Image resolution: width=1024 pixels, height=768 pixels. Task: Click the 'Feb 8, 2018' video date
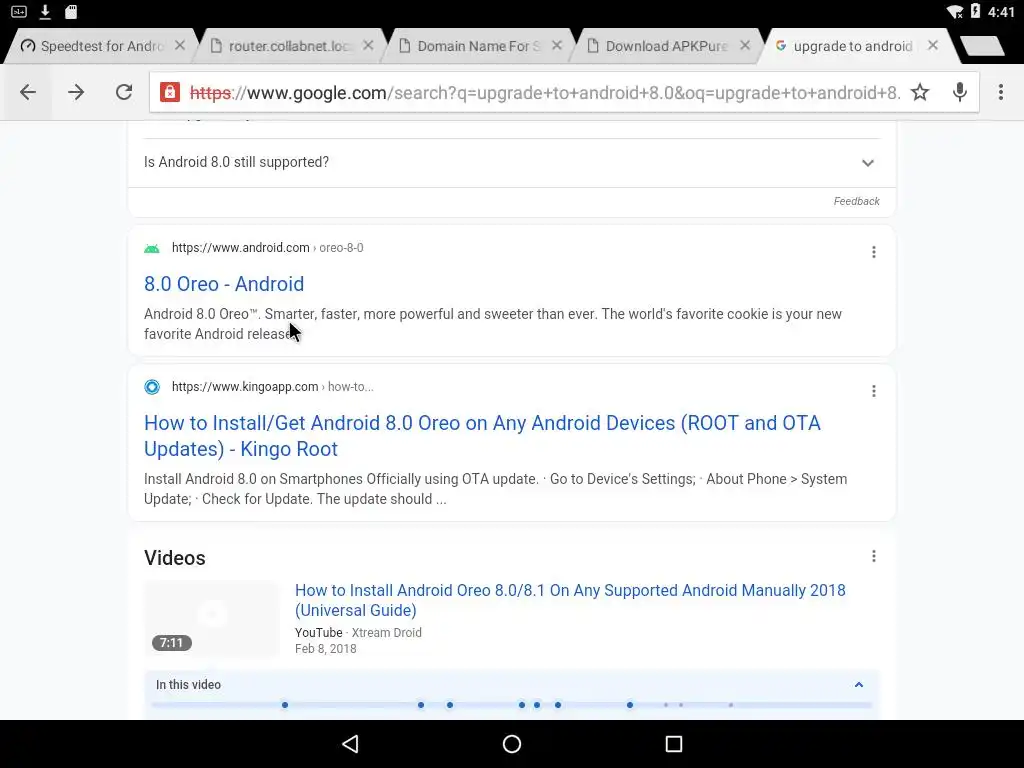point(325,648)
